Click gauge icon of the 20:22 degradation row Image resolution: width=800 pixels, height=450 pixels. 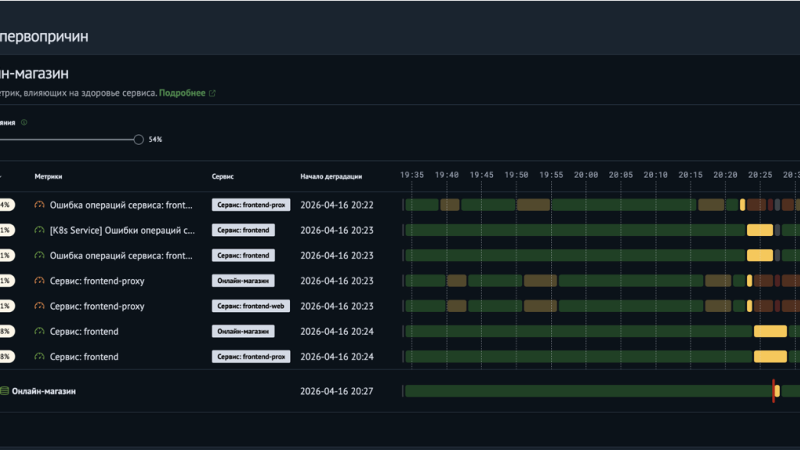click(39, 205)
